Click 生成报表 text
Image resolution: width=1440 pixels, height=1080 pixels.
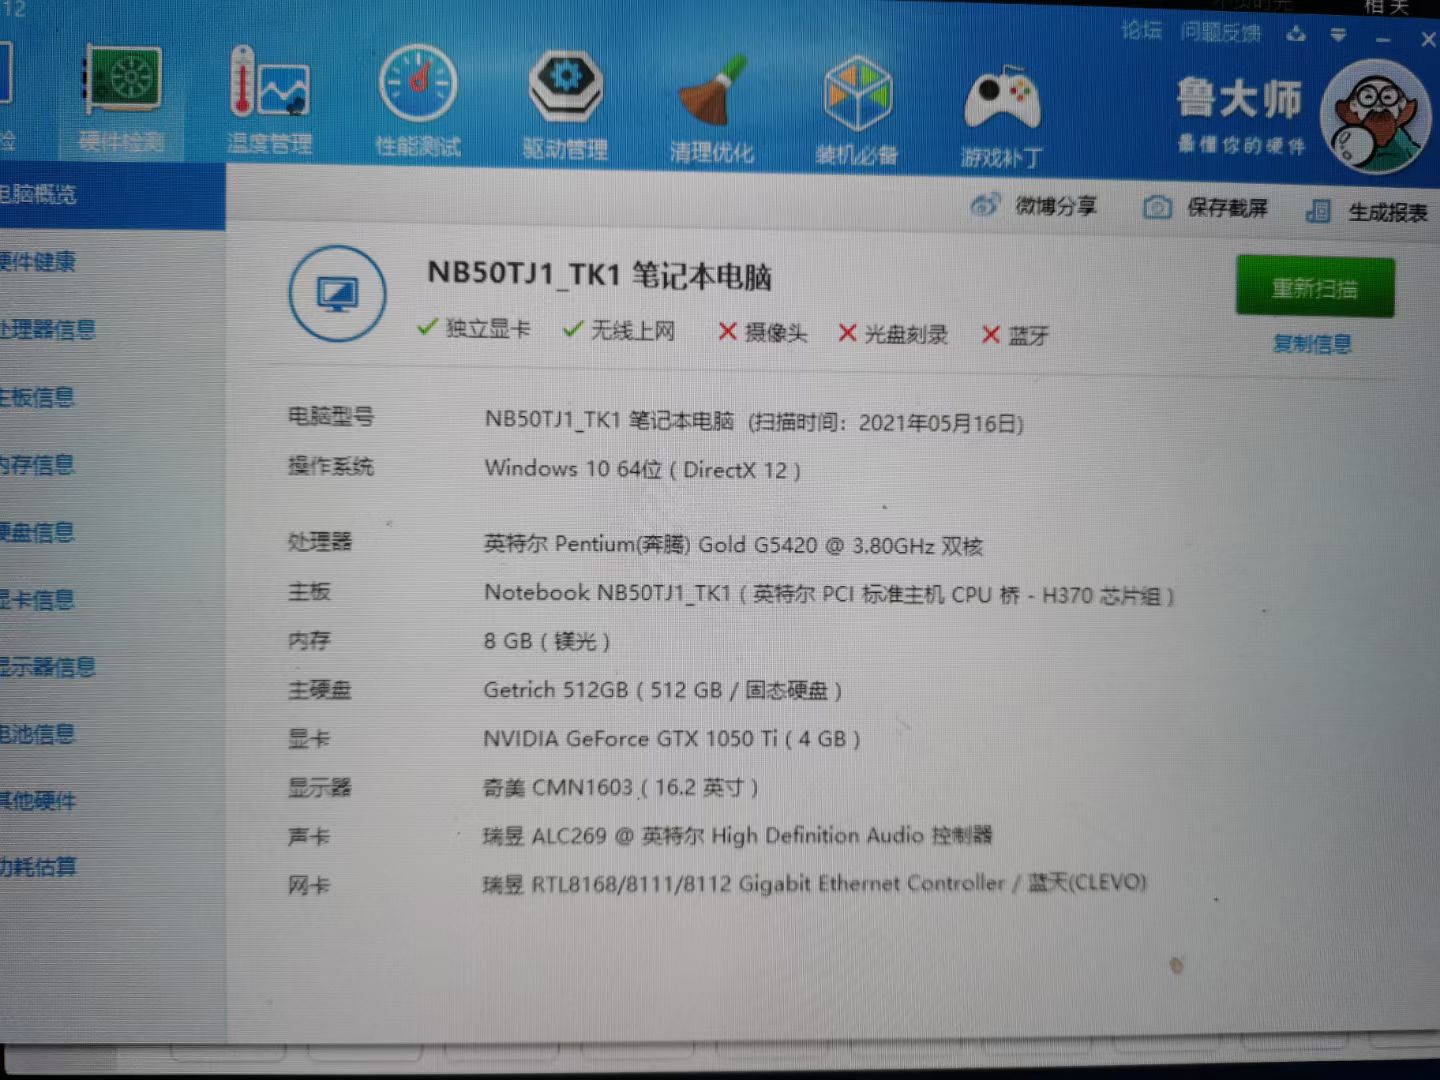(1388, 212)
